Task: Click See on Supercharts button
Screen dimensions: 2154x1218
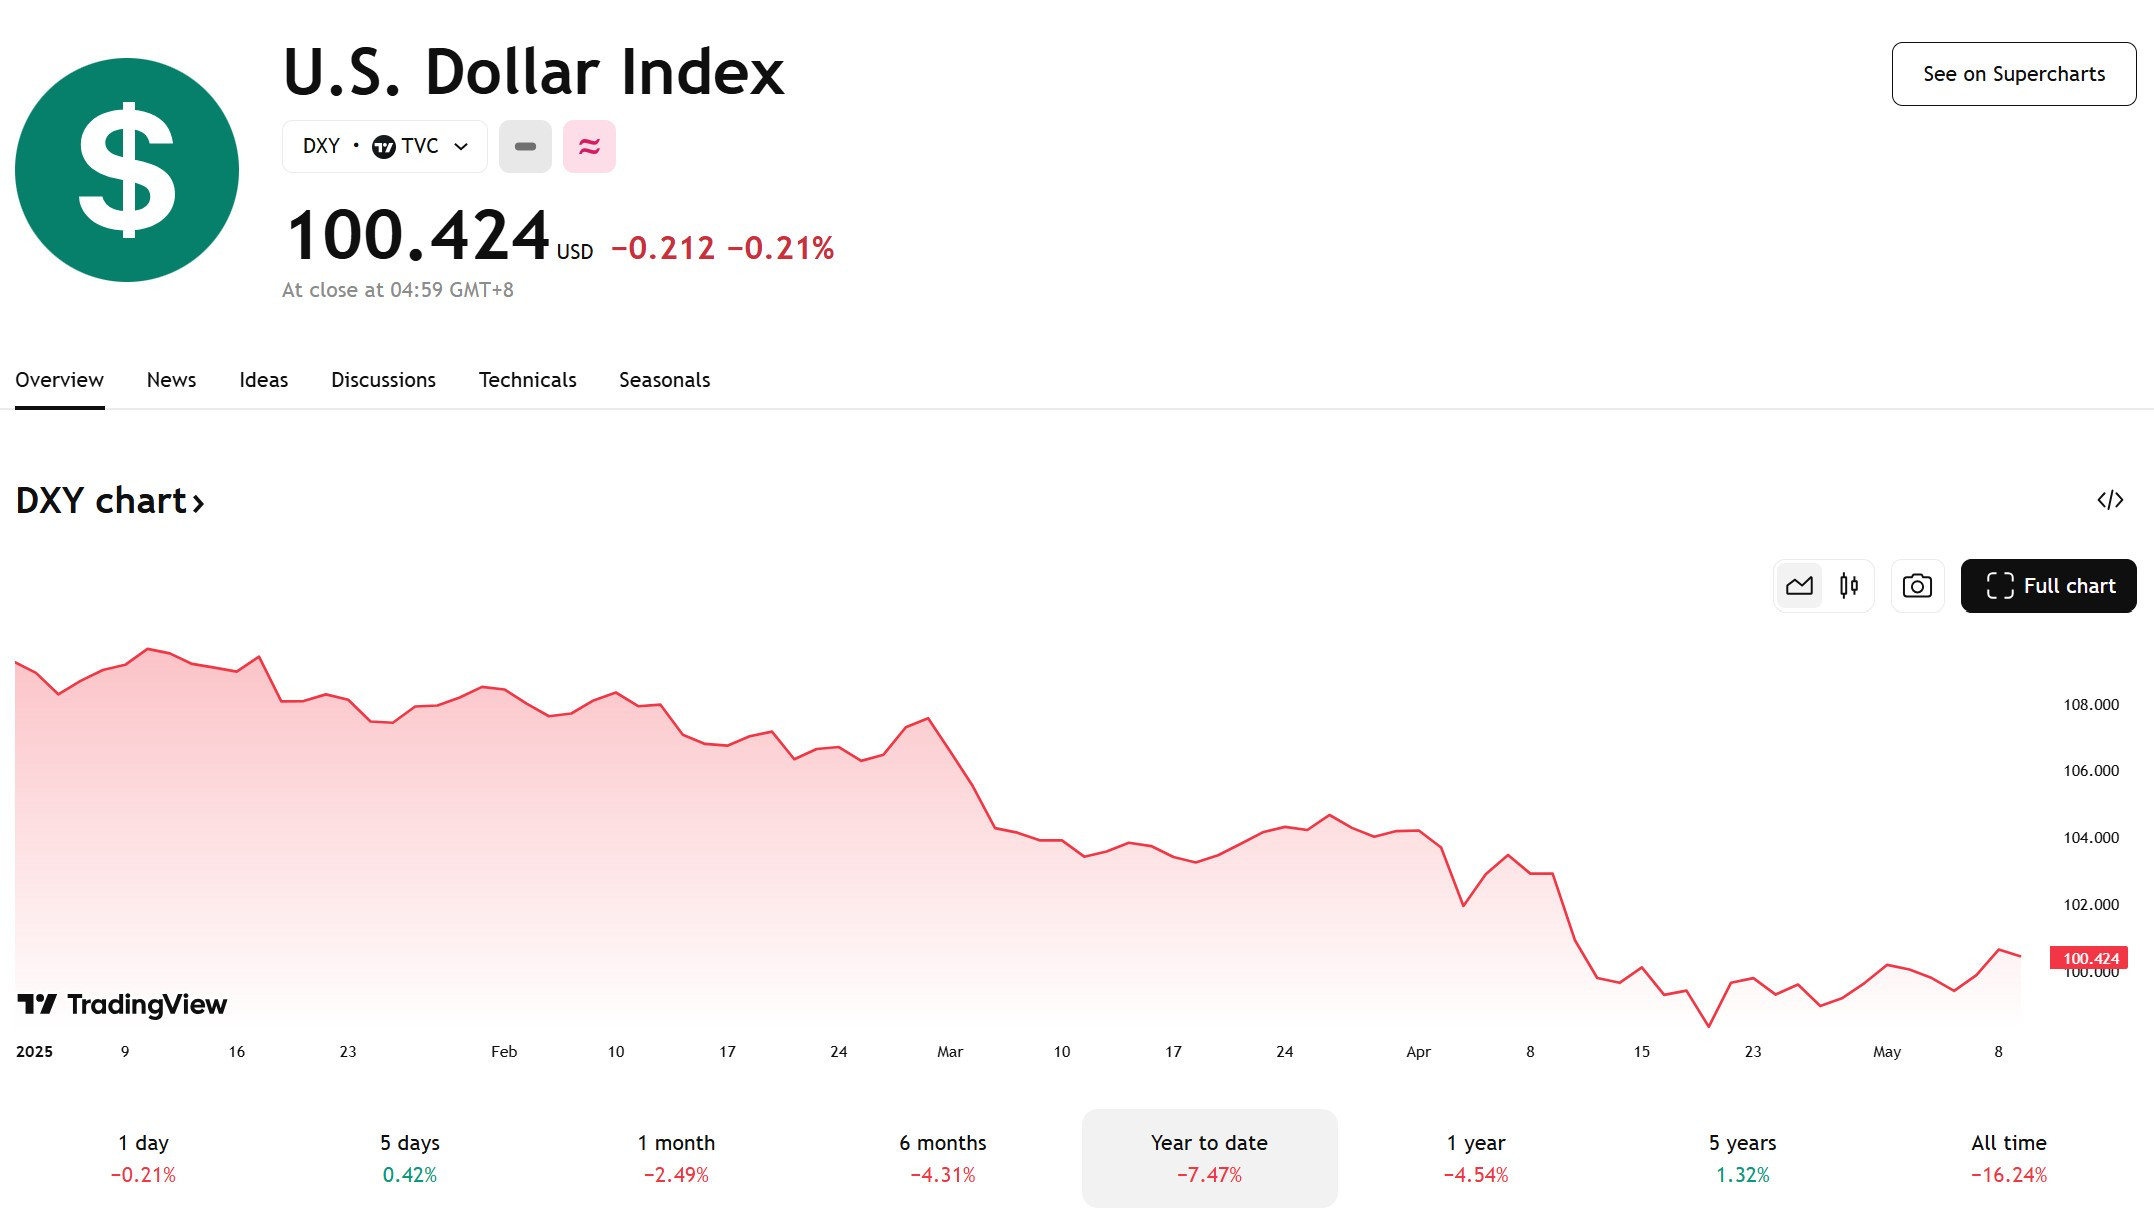Action: click(x=2014, y=74)
